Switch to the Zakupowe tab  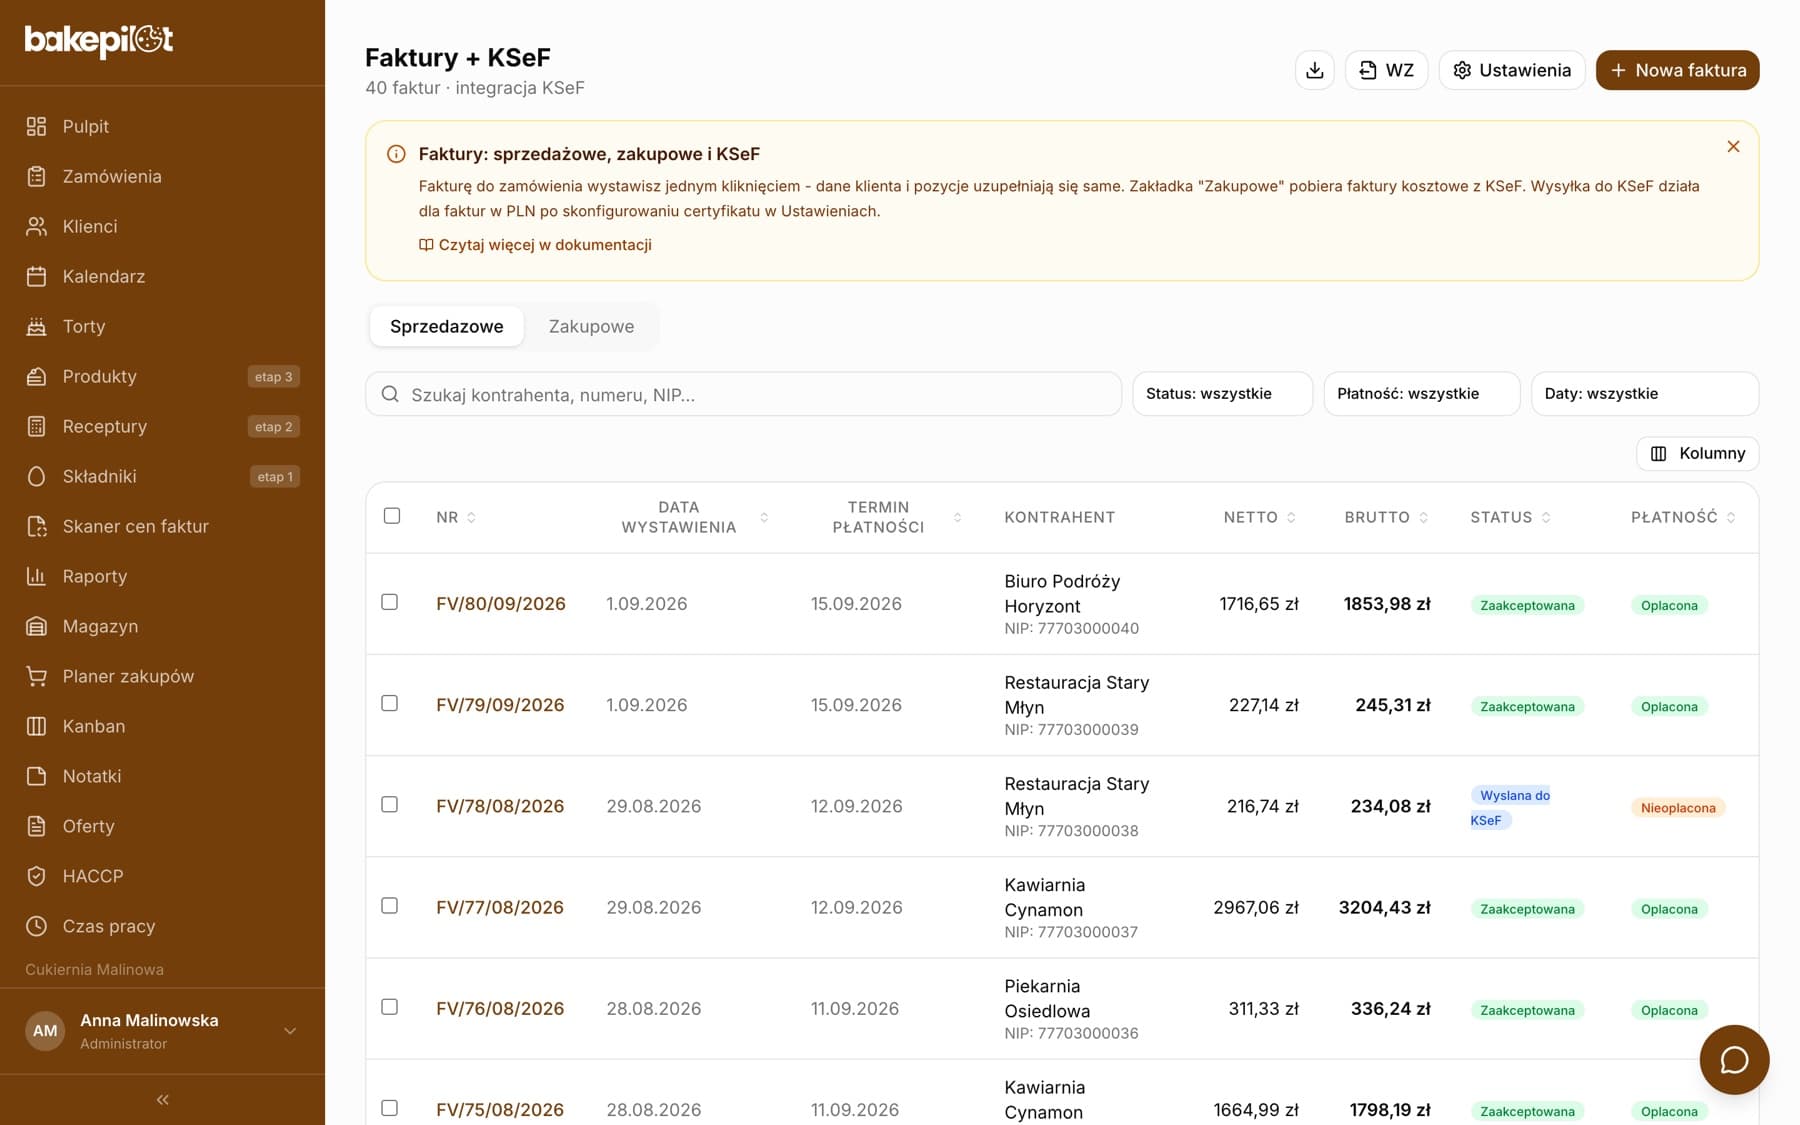click(x=591, y=326)
